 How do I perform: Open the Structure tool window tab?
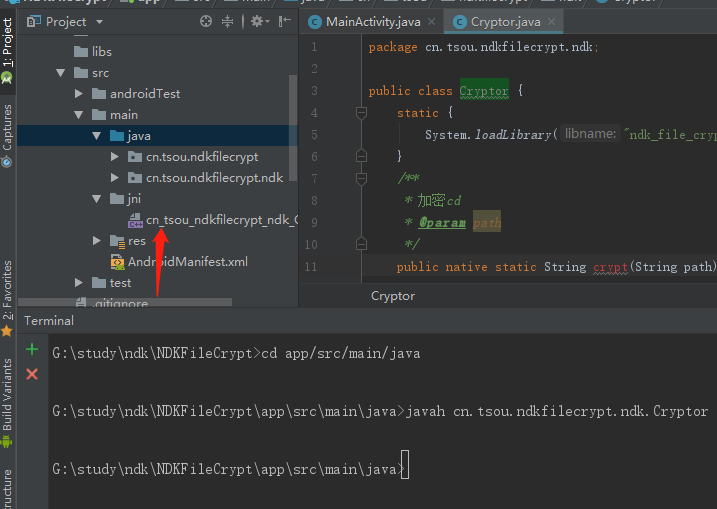(x=7, y=489)
